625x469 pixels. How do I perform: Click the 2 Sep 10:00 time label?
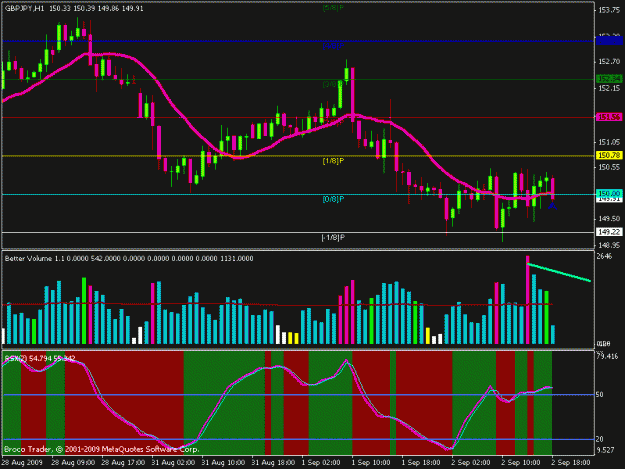click(521, 463)
